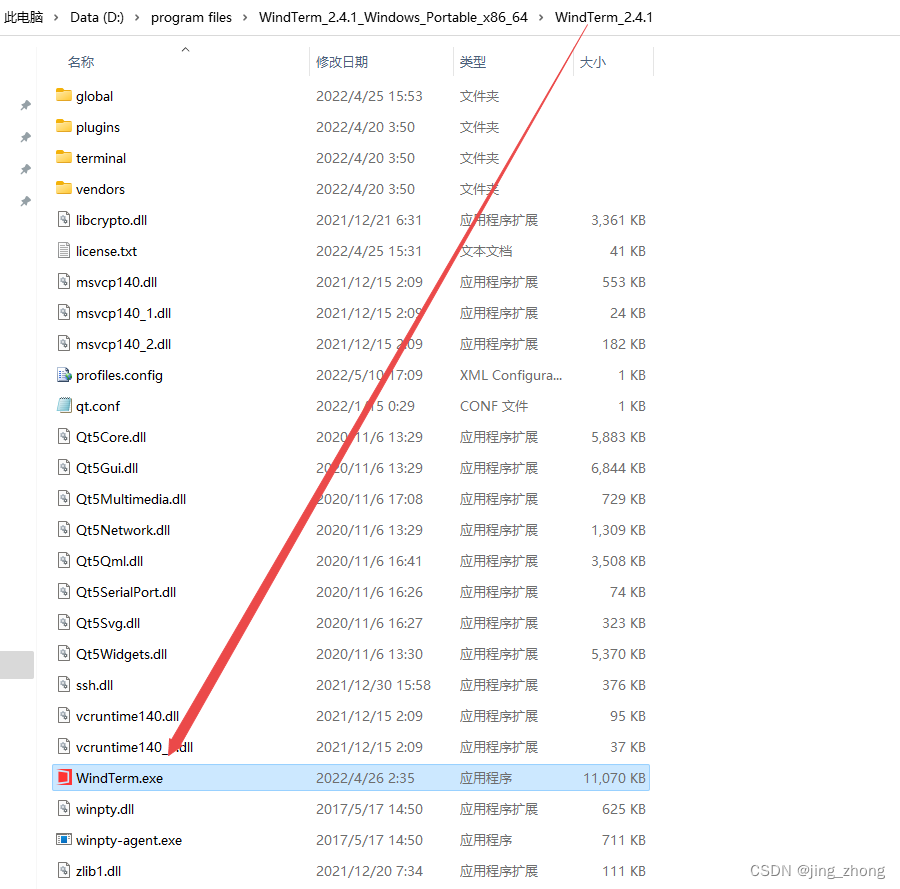Click the Qt5Gui.dll file icon
The height and width of the screenshot is (889, 900).
64,467
